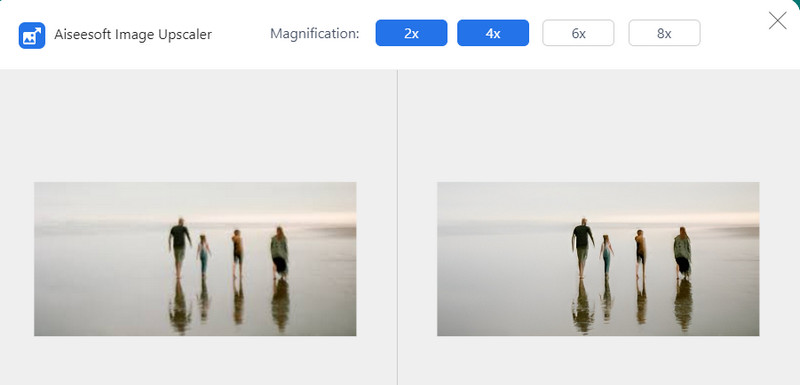Viewport: 800px width, 385px height.
Task: Click the vertical divider between the previews
Action: (397, 227)
